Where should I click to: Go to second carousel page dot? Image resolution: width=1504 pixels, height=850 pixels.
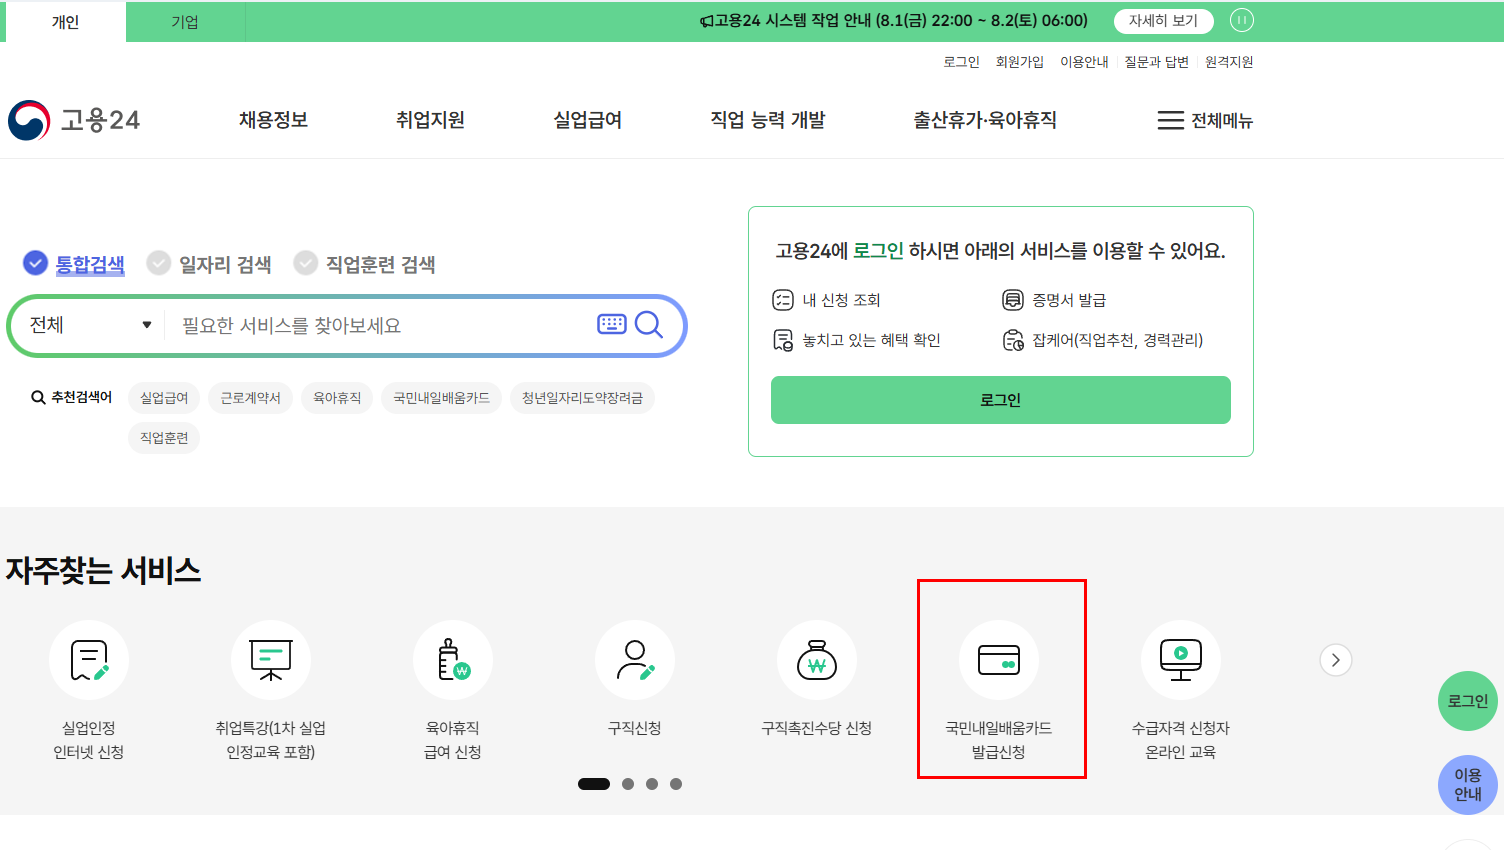628,784
